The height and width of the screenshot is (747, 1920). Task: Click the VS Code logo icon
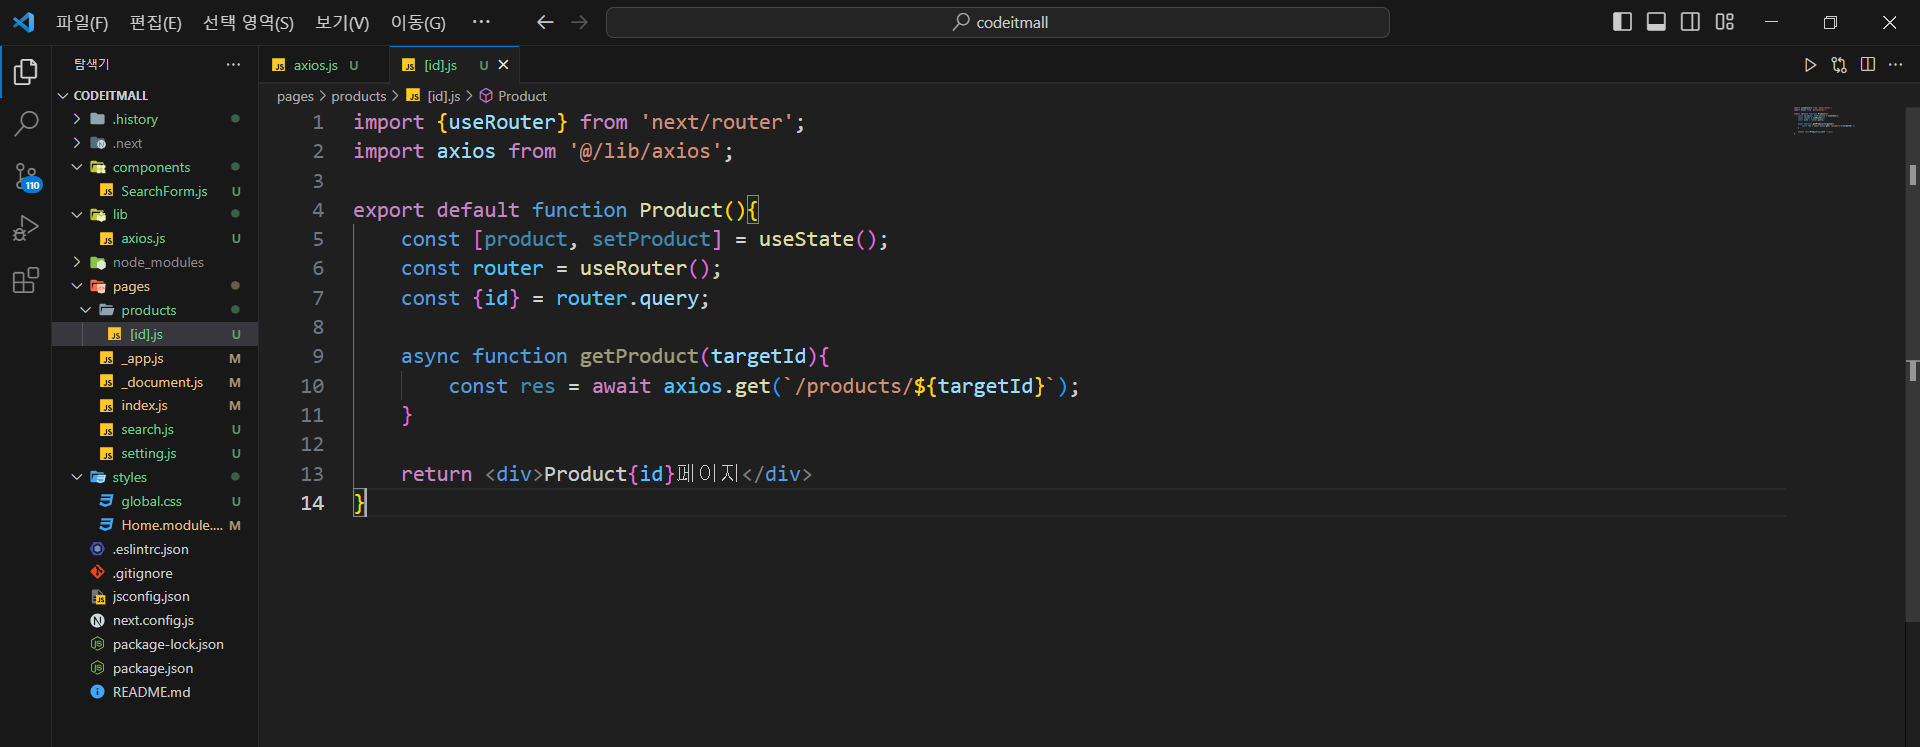point(24,22)
